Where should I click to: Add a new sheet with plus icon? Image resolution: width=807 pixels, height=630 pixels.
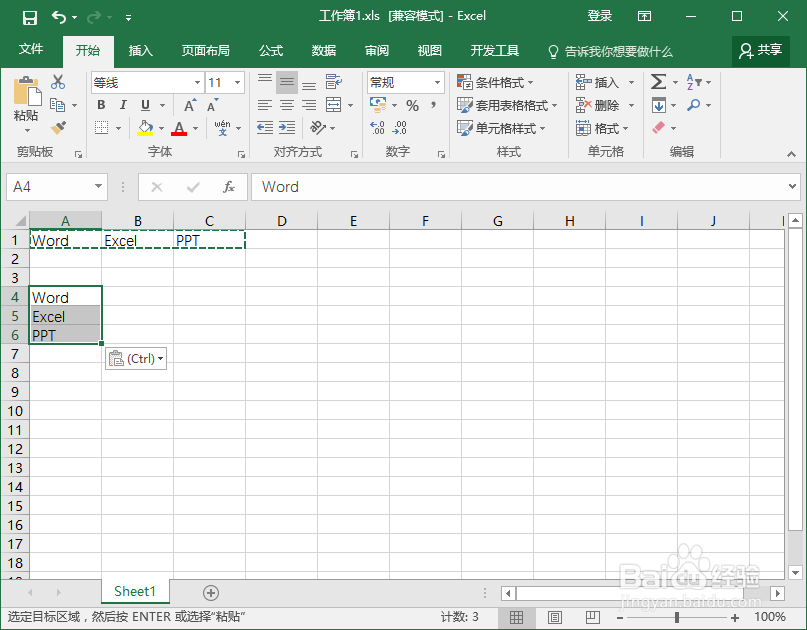[210, 593]
